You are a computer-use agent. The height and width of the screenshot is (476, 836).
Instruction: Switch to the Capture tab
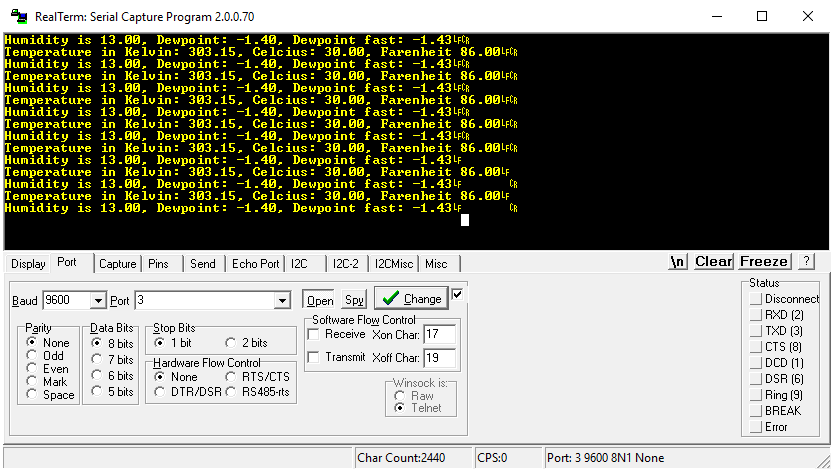pyautogui.click(x=118, y=264)
